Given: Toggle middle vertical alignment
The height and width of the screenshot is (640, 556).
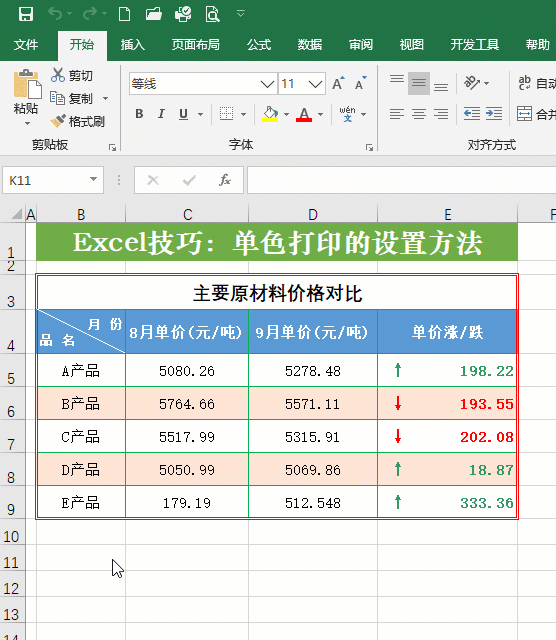Looking at the screenshot, I should (x=419, y=83).
